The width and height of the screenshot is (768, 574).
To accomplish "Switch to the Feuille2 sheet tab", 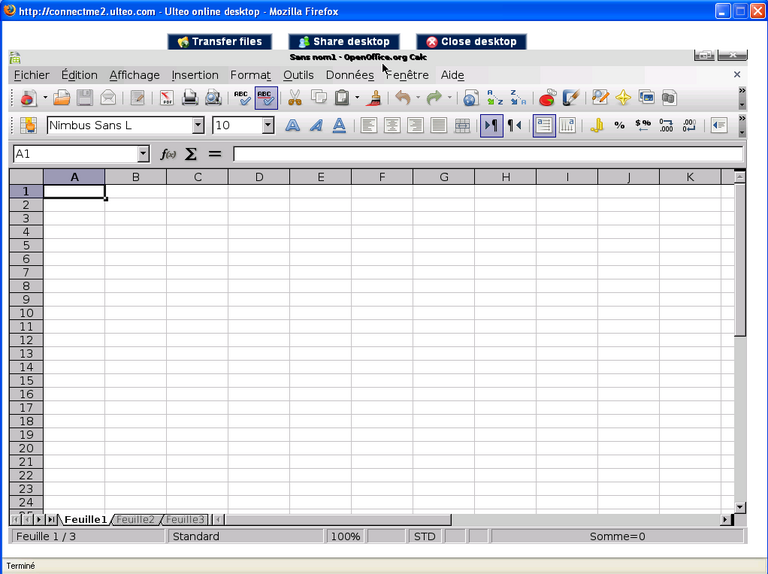I will click(135, 519).
